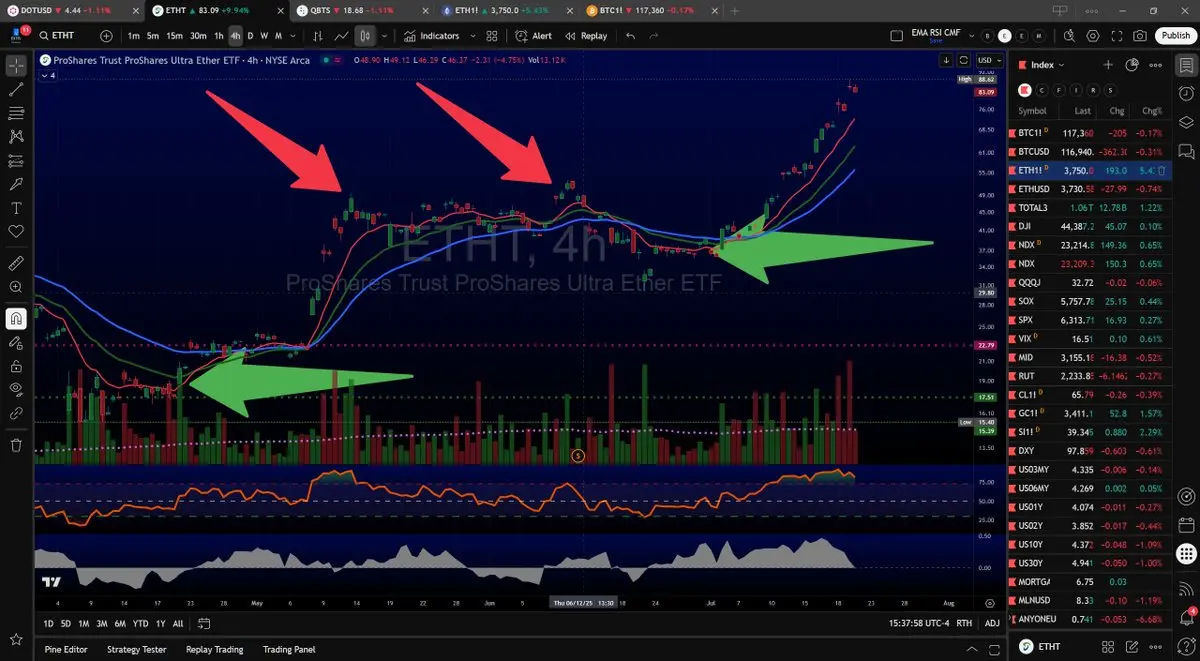Toggle magnet mode on the drawing toolbar
Image resolution: width=1200 pixels, height=661 pixels.
(x=16, y=319)
